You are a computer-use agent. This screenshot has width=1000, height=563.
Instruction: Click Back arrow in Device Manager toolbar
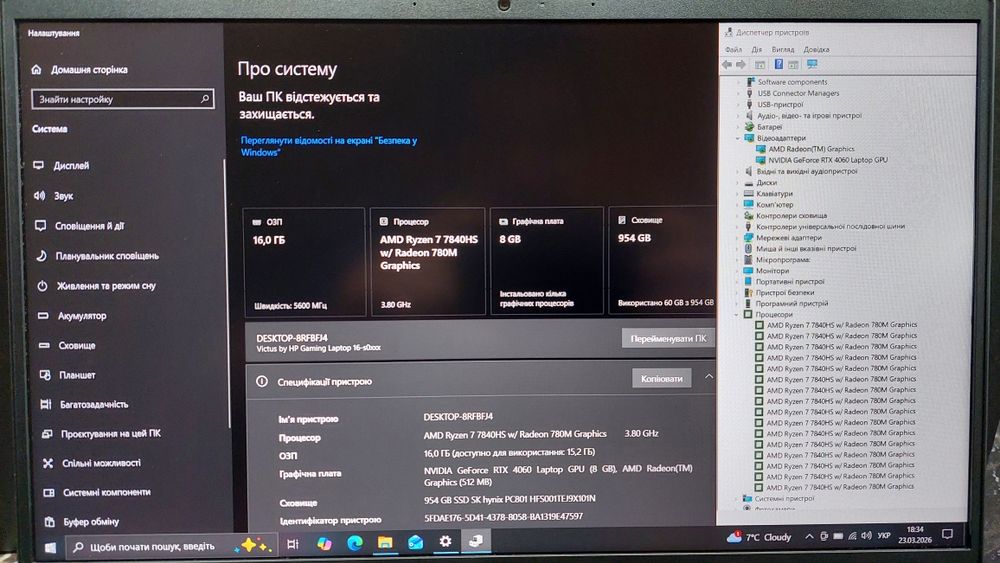click(x=726, y=64)
